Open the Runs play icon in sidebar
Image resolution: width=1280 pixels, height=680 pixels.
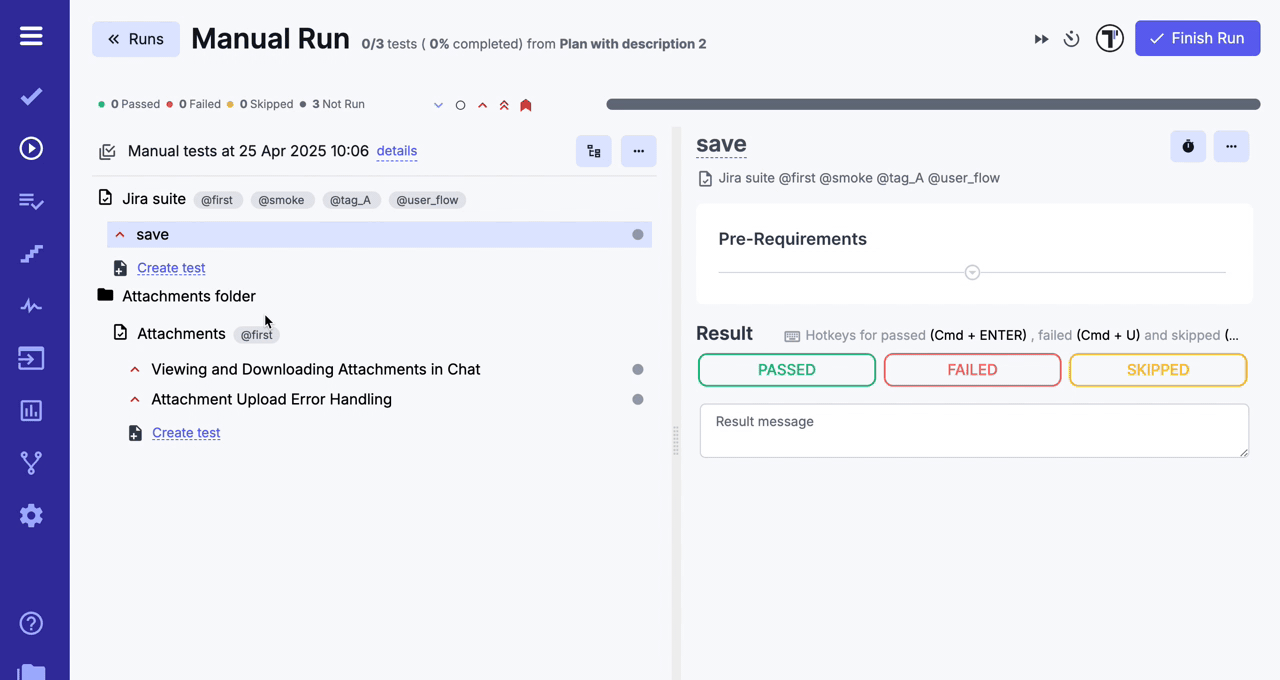coord(31,149)
